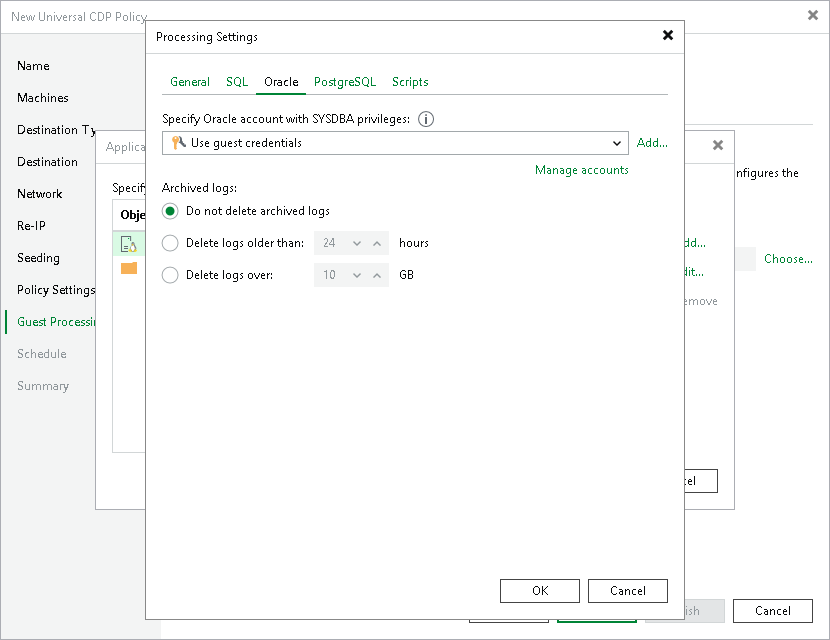Open the Scripts tab
This screenshot has height=640, width=830.
(410, 82)
